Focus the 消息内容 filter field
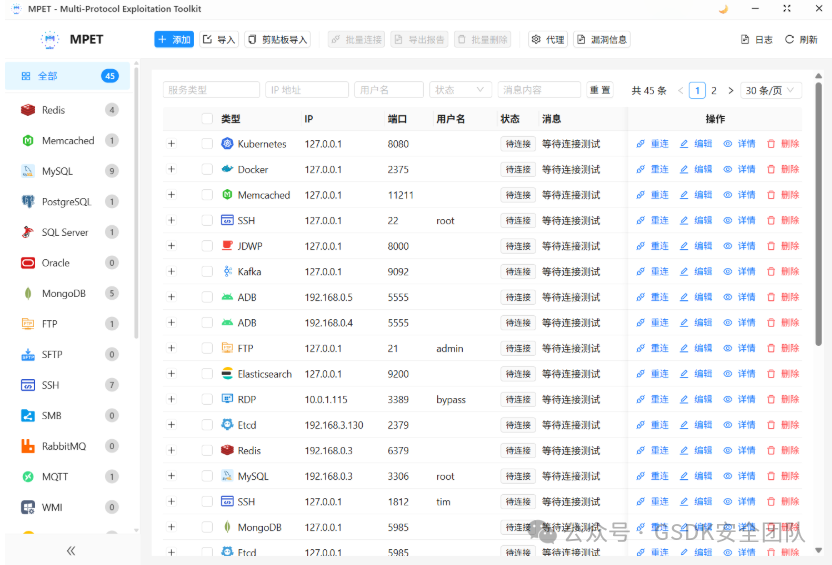 coord(539,90)
